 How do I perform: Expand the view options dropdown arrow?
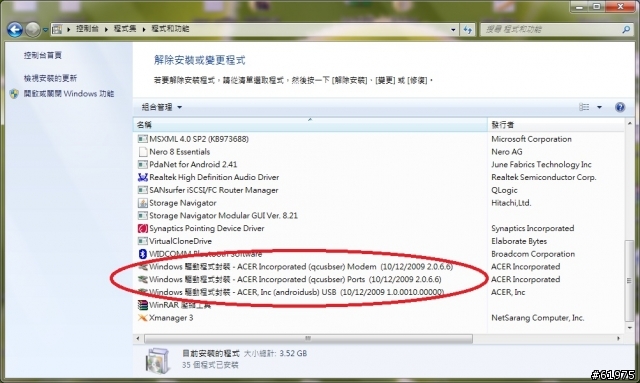599,107
